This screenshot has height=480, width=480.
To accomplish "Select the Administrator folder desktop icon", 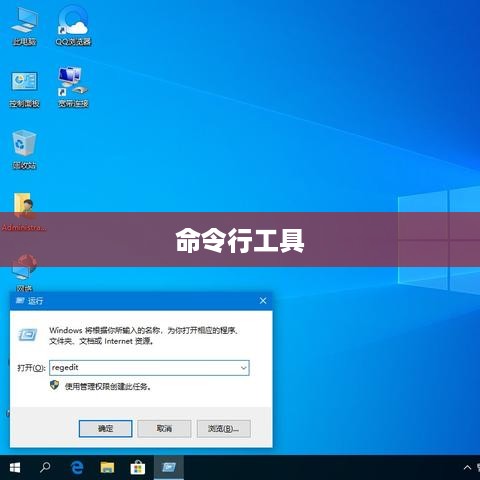I will point(24,212).
